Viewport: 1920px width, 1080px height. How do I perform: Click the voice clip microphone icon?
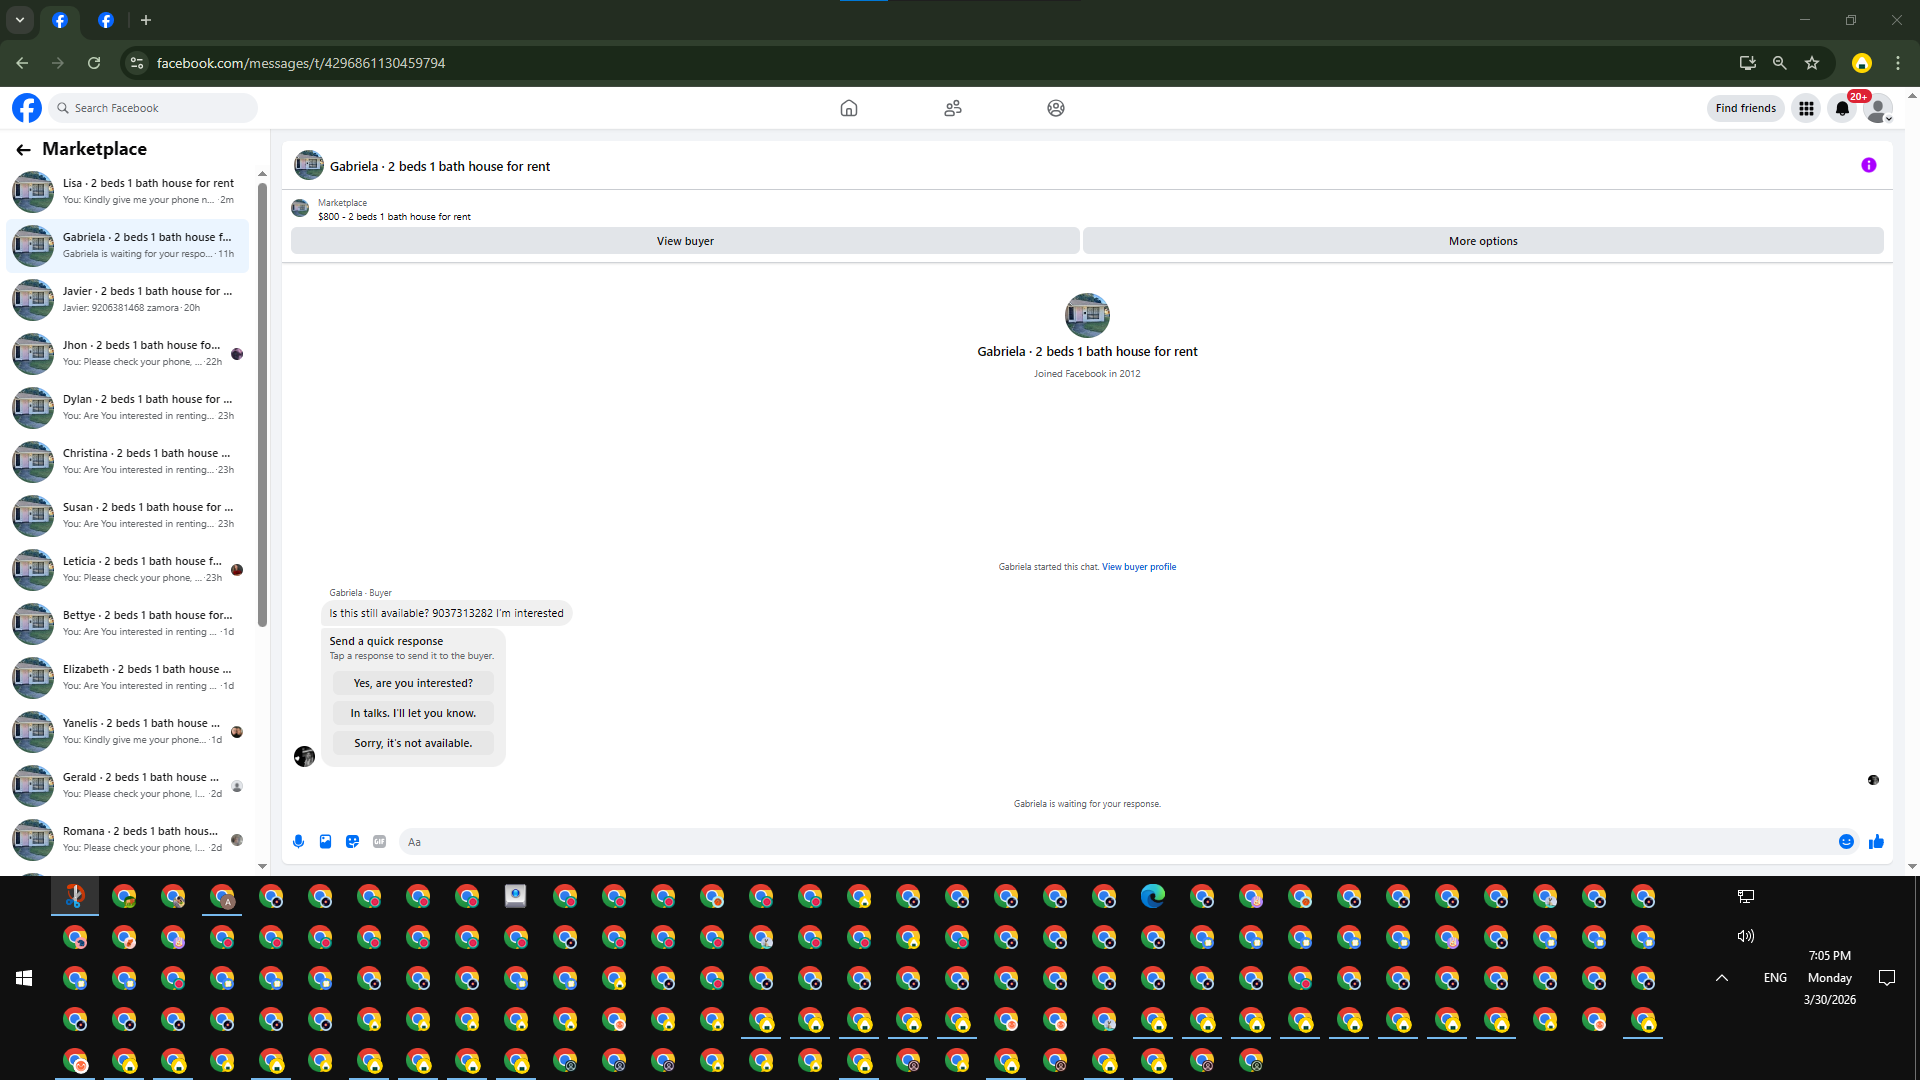pyautogui.click(x=298, y=842)
